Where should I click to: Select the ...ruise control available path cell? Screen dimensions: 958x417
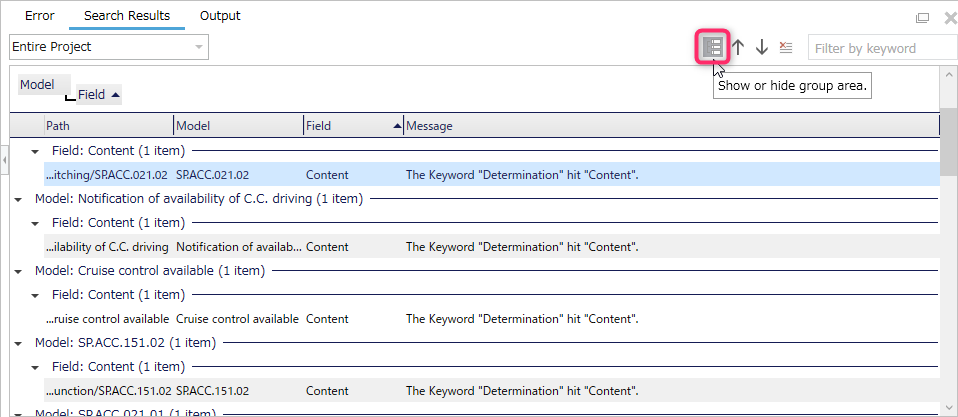click(x=108, y=319)
